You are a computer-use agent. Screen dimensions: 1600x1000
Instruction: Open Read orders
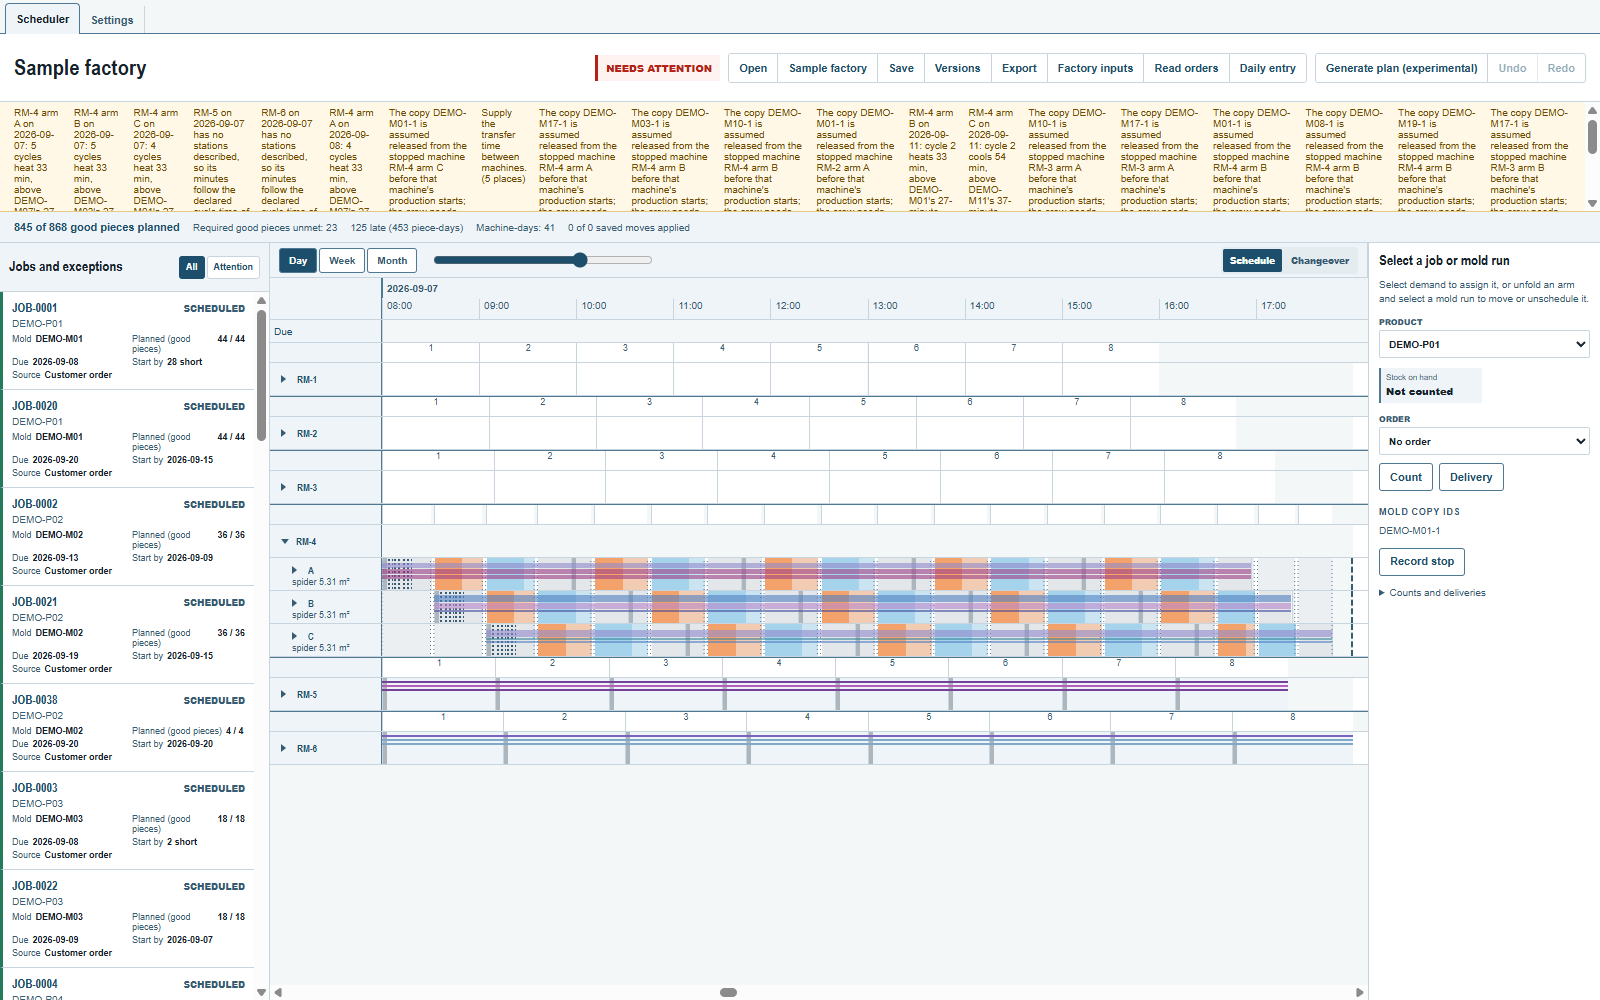(1186, 68)
